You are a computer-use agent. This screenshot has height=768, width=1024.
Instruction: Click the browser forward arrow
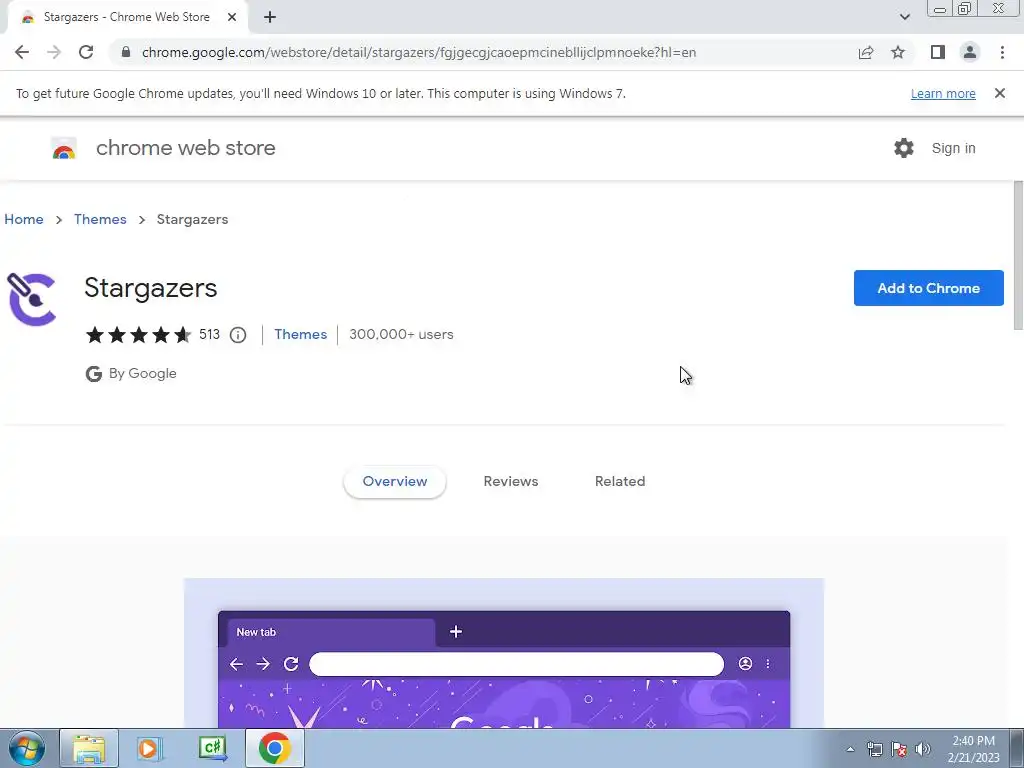[x=54, y=52]
